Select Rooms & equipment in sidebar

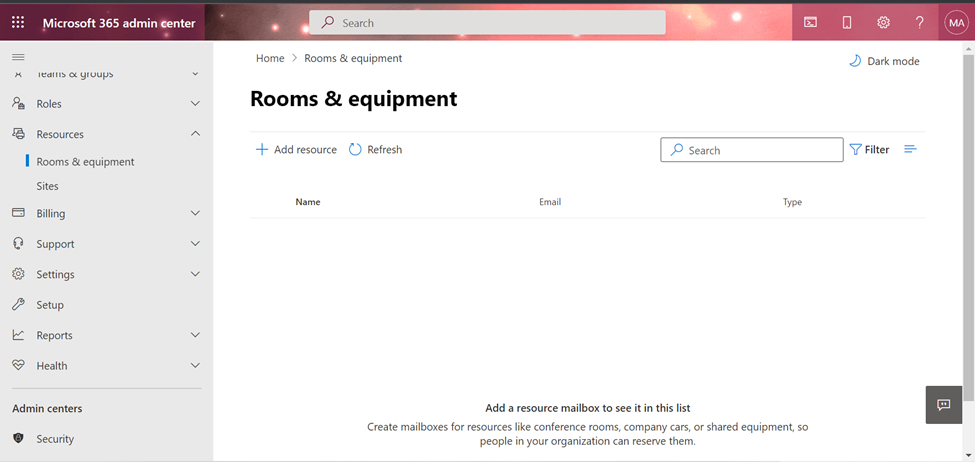pyautogui.click(x=85, y=162)
